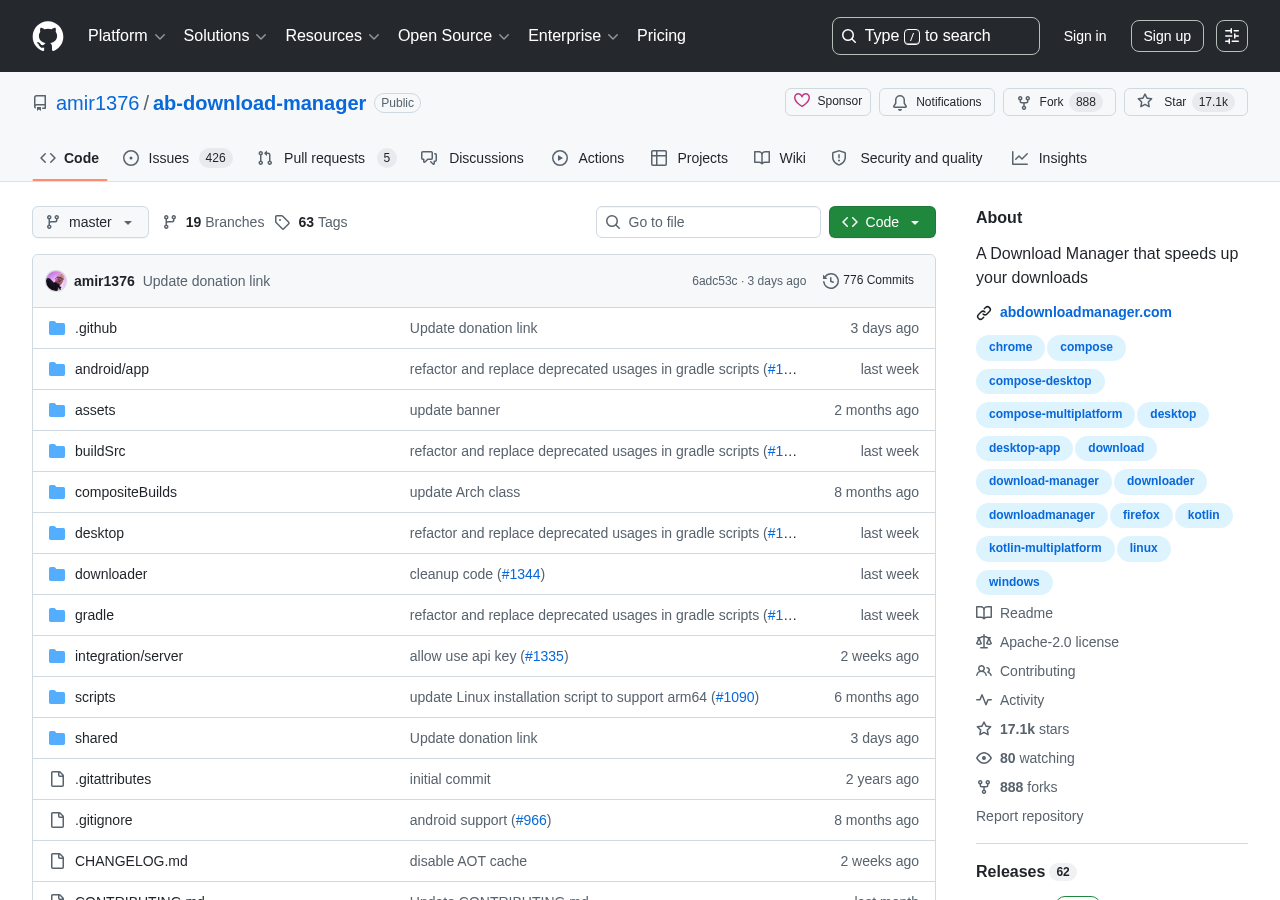Open the ab-download-manager repository link
The image size is (1280, 900).
pyautogui.click(x=259, y=103)
